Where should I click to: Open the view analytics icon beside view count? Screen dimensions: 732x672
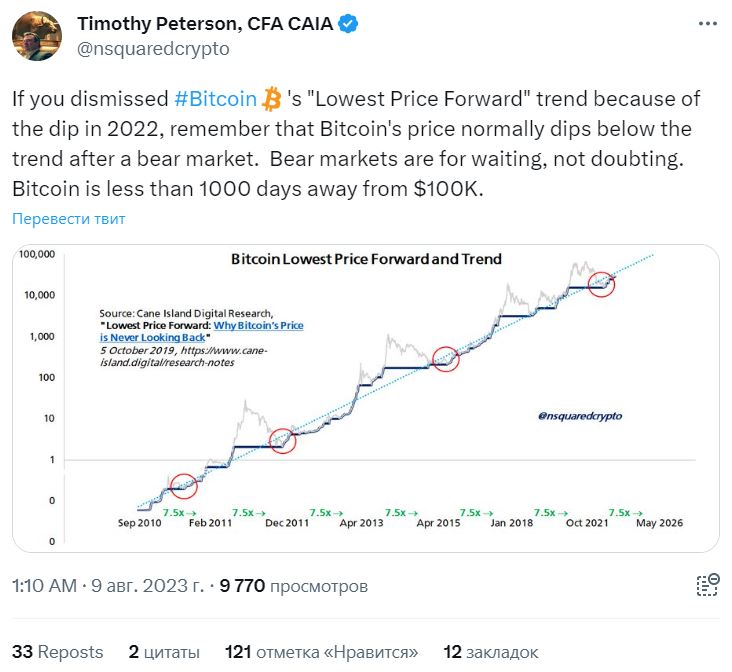pos(708,585)
